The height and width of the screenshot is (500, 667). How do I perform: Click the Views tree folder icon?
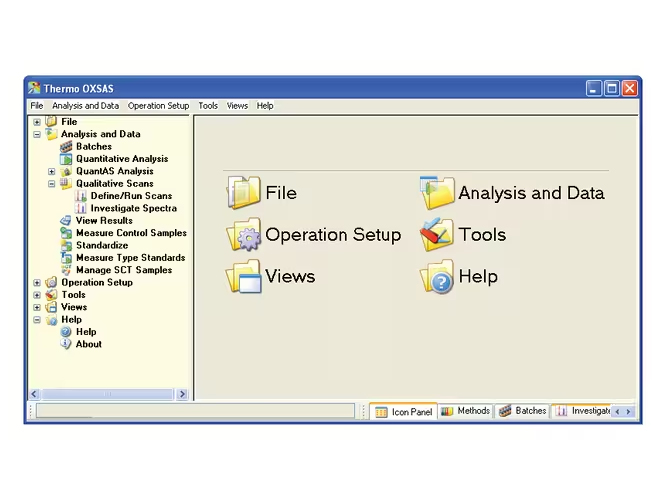(51, 307)
